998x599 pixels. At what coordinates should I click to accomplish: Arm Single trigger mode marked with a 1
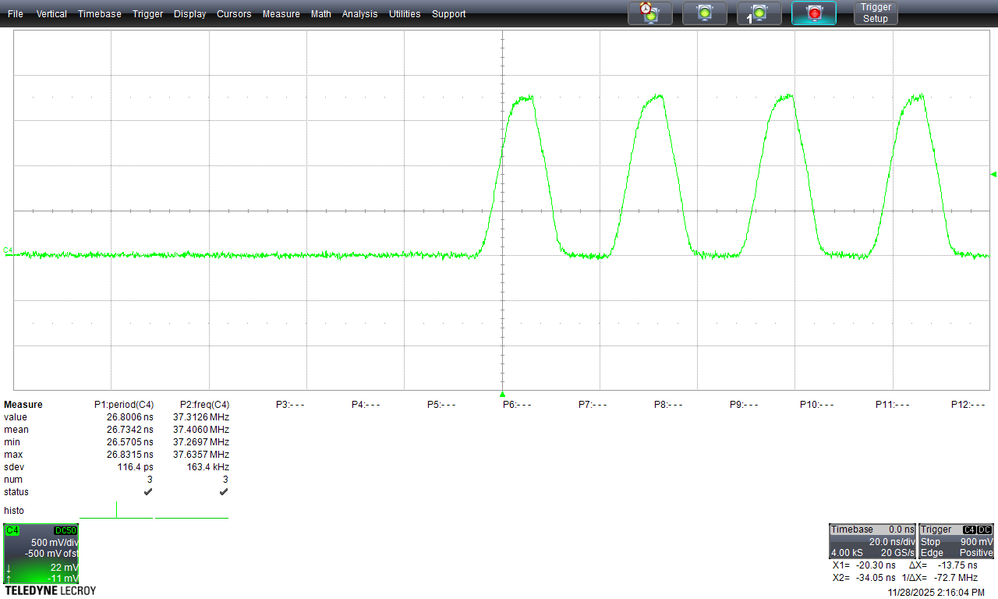(759, 13)
